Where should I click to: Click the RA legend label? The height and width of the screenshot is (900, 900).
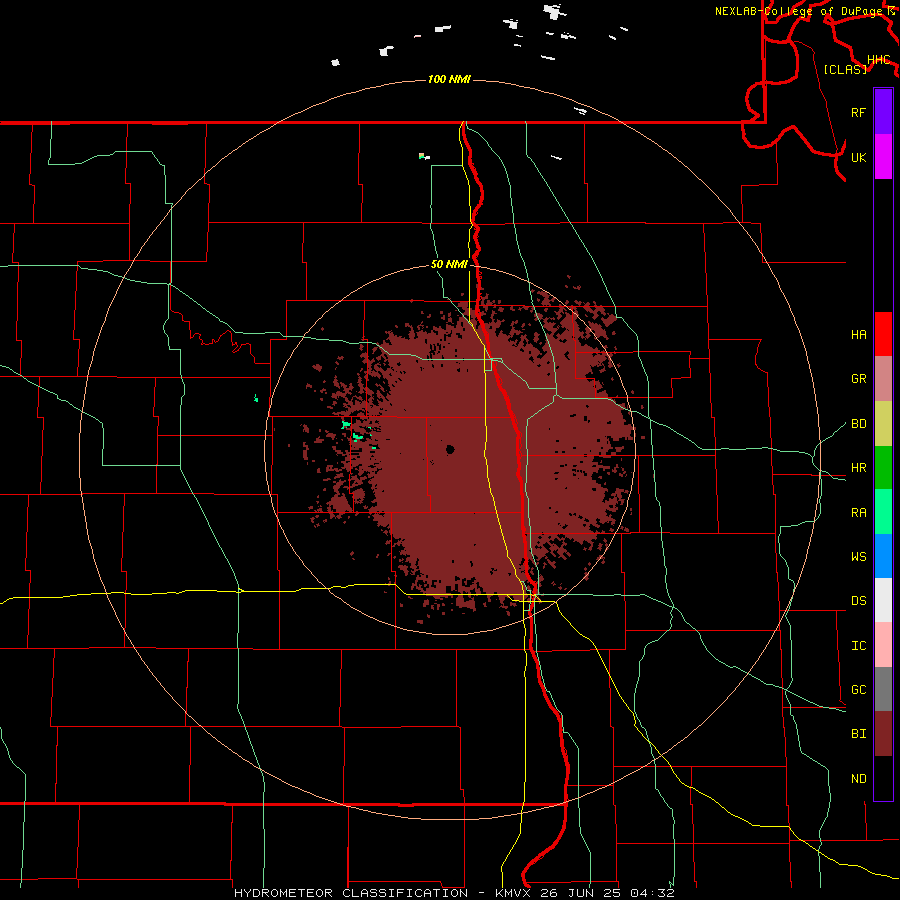858,513
